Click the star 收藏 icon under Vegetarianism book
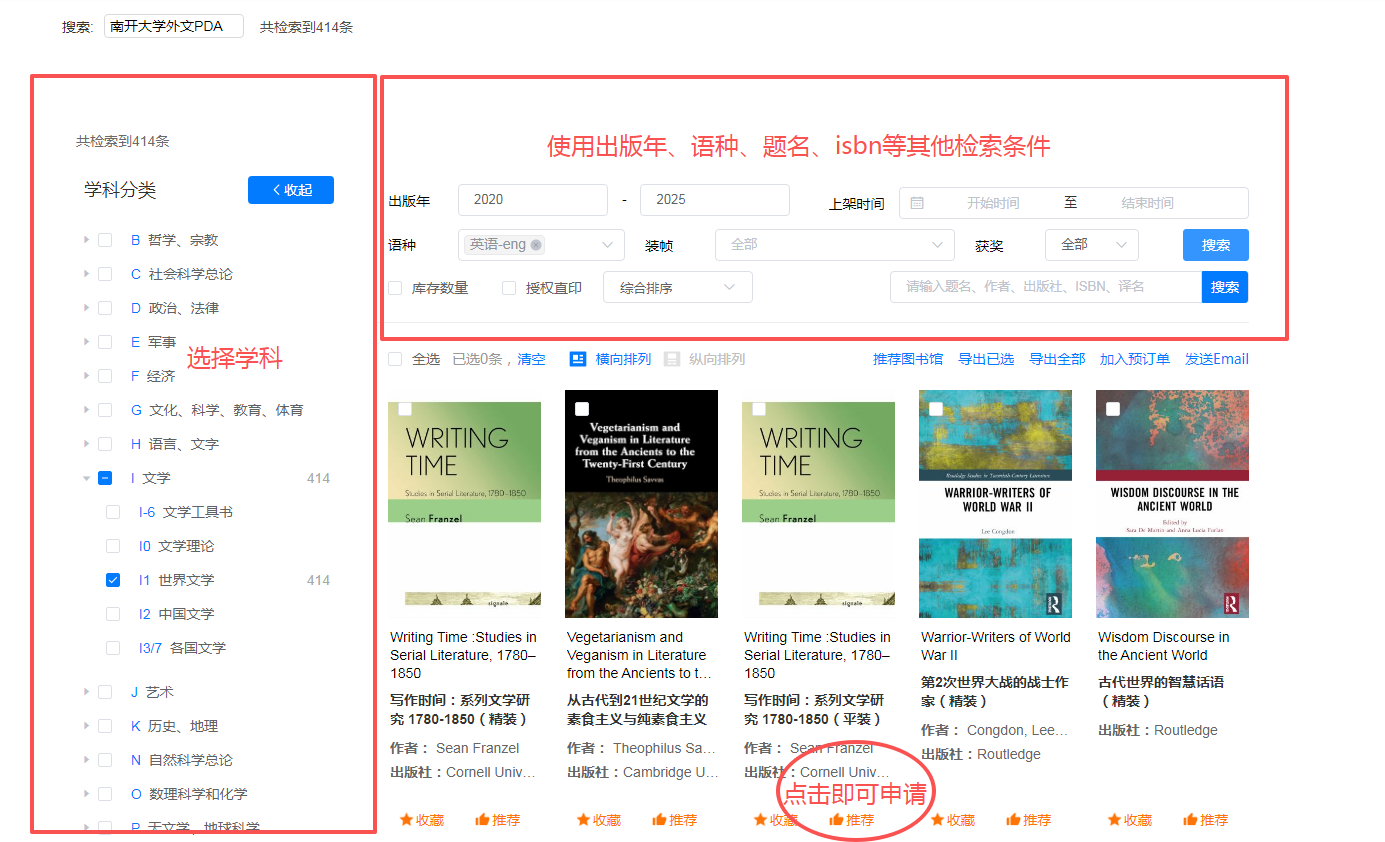The width and height of the screenshot is (1385, 842). 583,820
